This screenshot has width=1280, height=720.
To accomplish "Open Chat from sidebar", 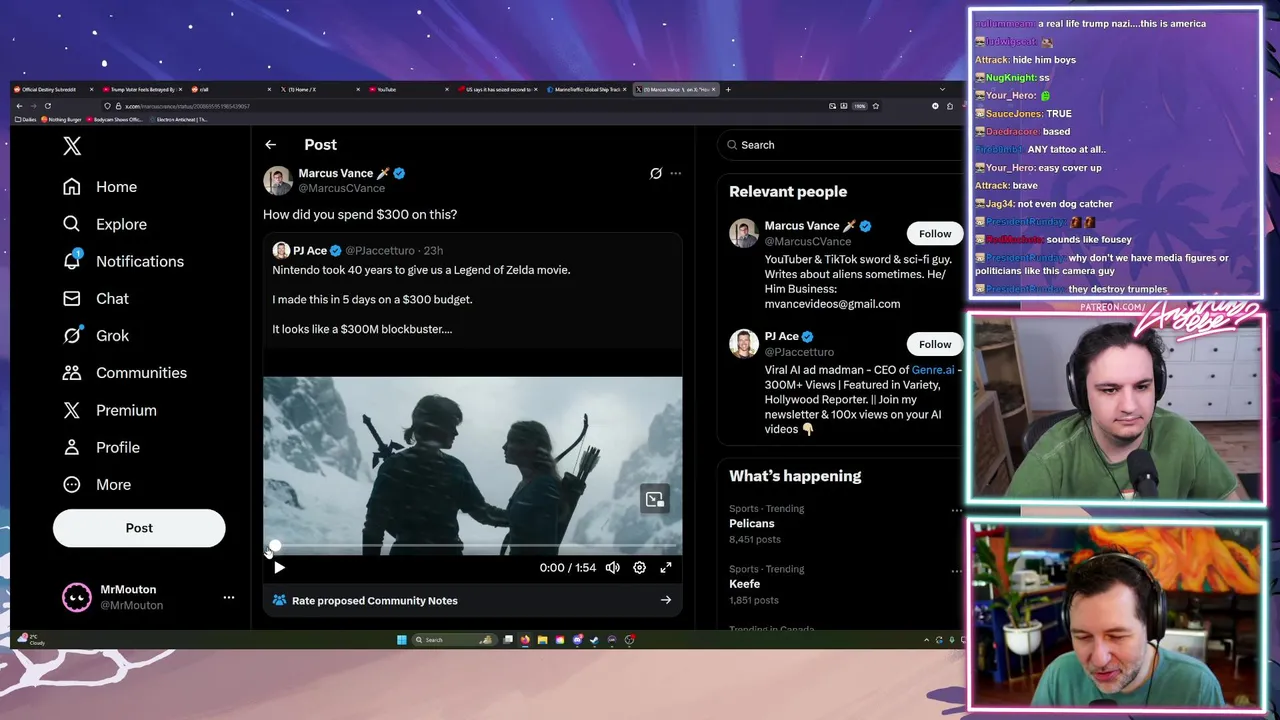I will (96, 298).
